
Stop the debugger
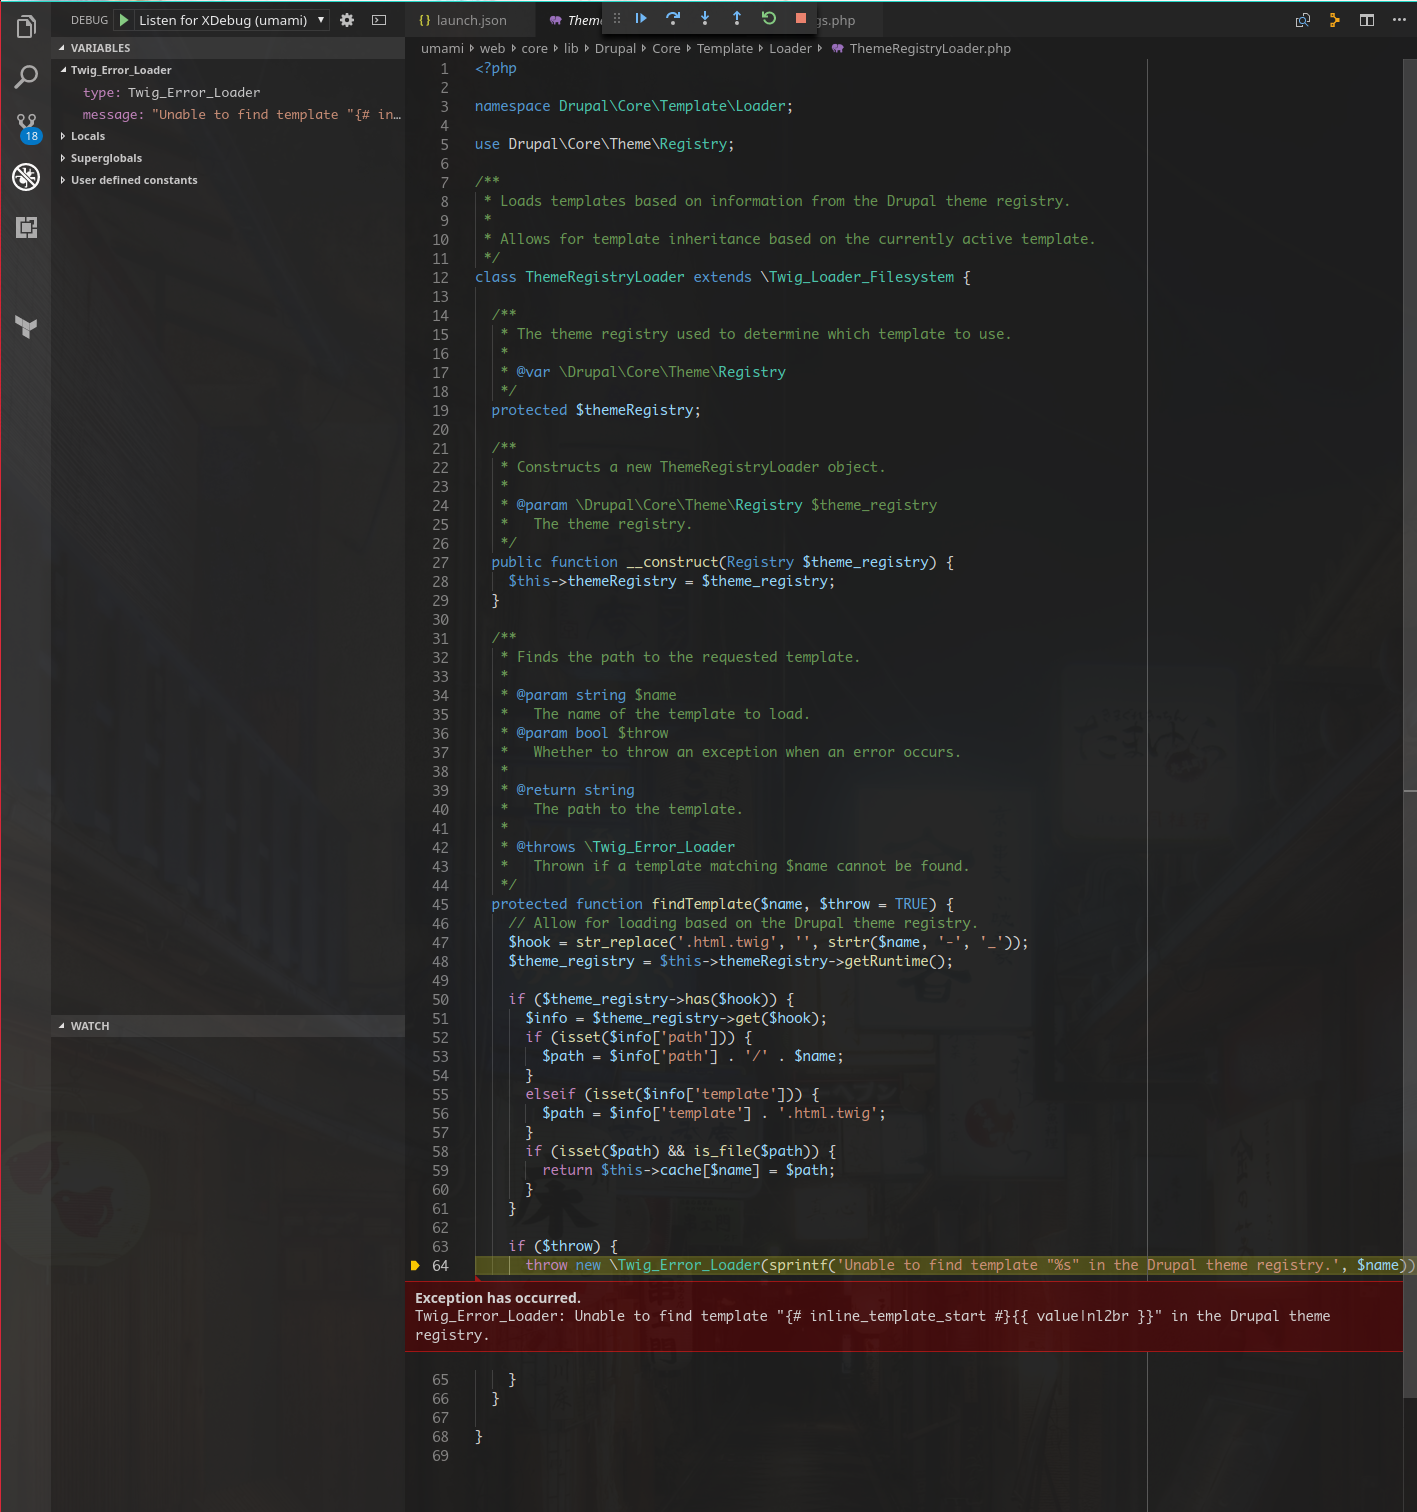tap(799, 18)
